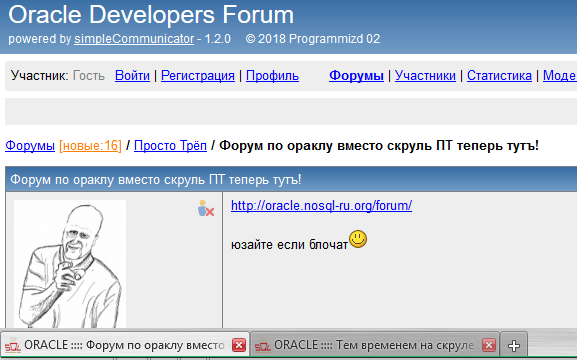This screenshot has height=360, width=577.
Task: Show new posts via [новые:16] link
Action: (x=90, y=145)
